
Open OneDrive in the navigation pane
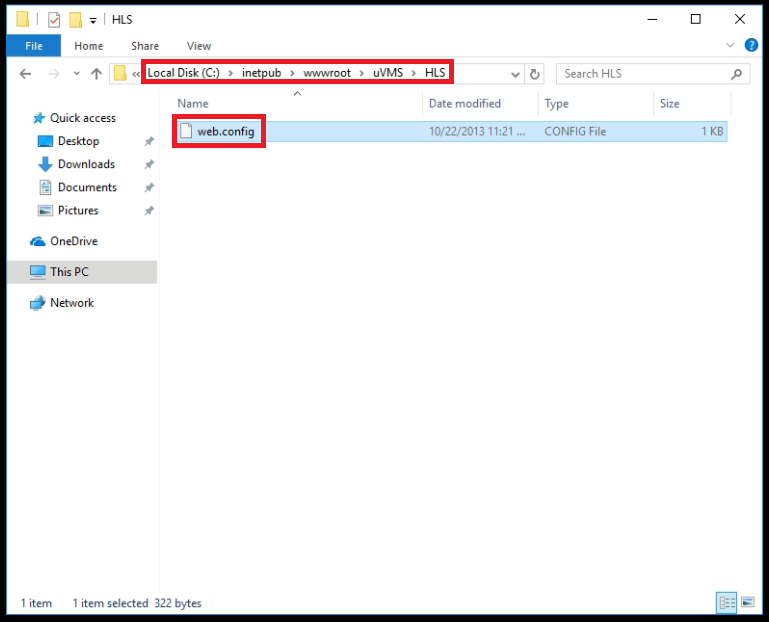point(74,241)
